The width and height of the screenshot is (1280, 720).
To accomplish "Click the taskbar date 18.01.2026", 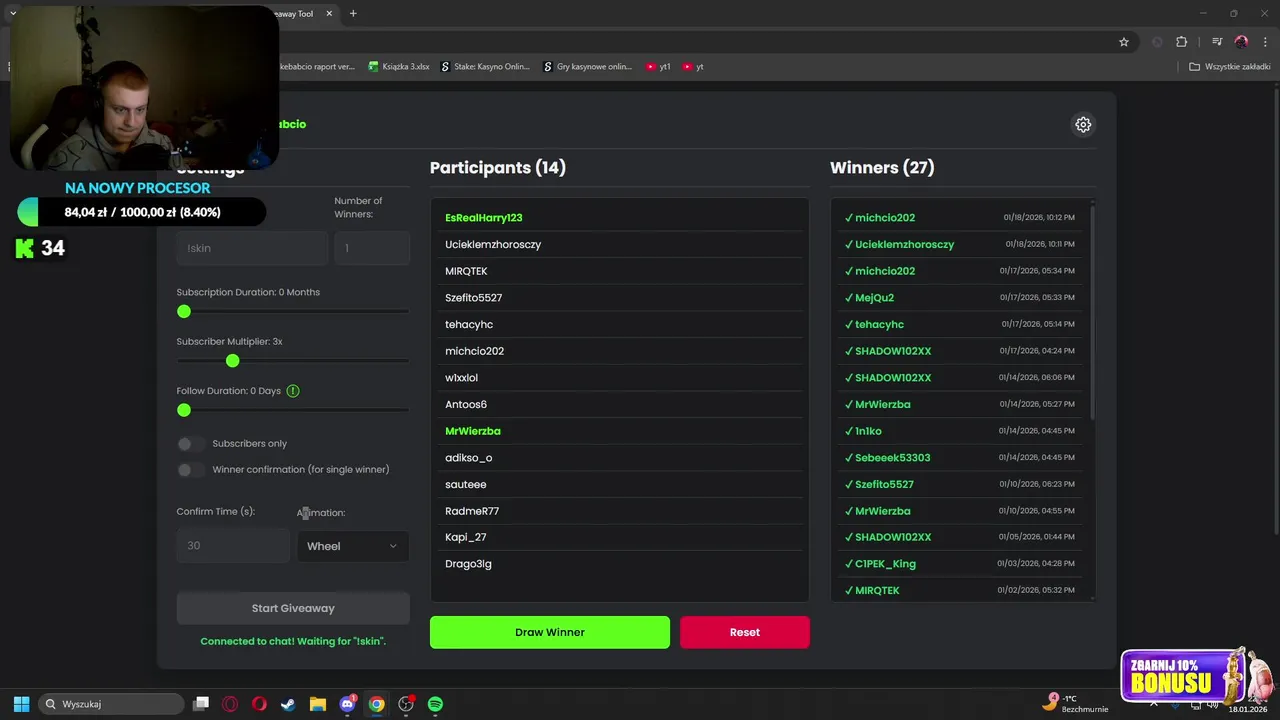I will click(1247, 709).
